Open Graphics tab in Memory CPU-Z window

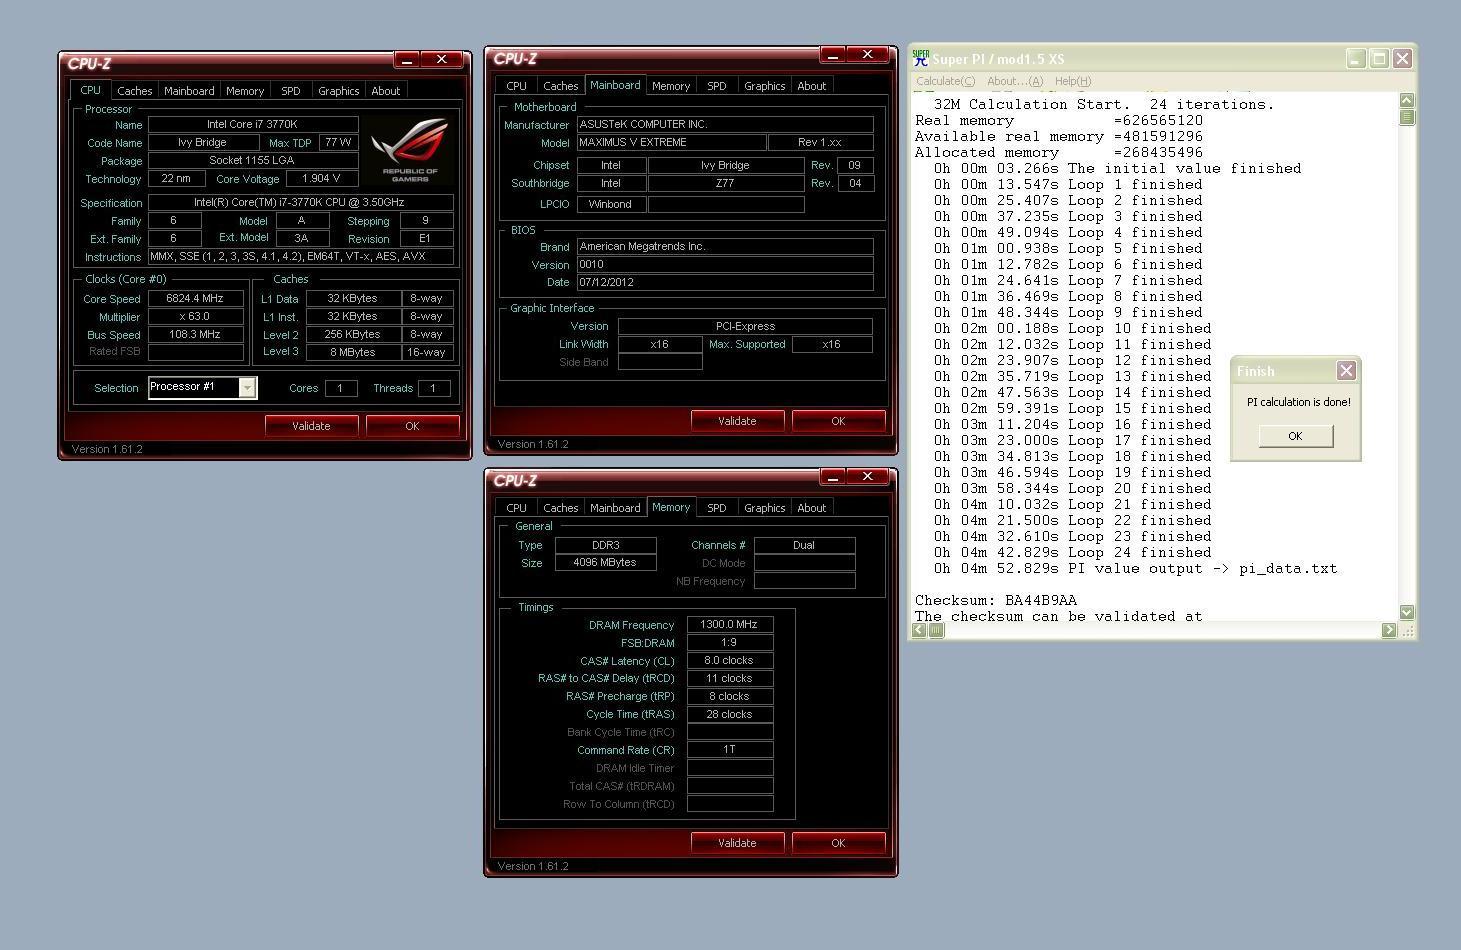(x=764, y=508)
